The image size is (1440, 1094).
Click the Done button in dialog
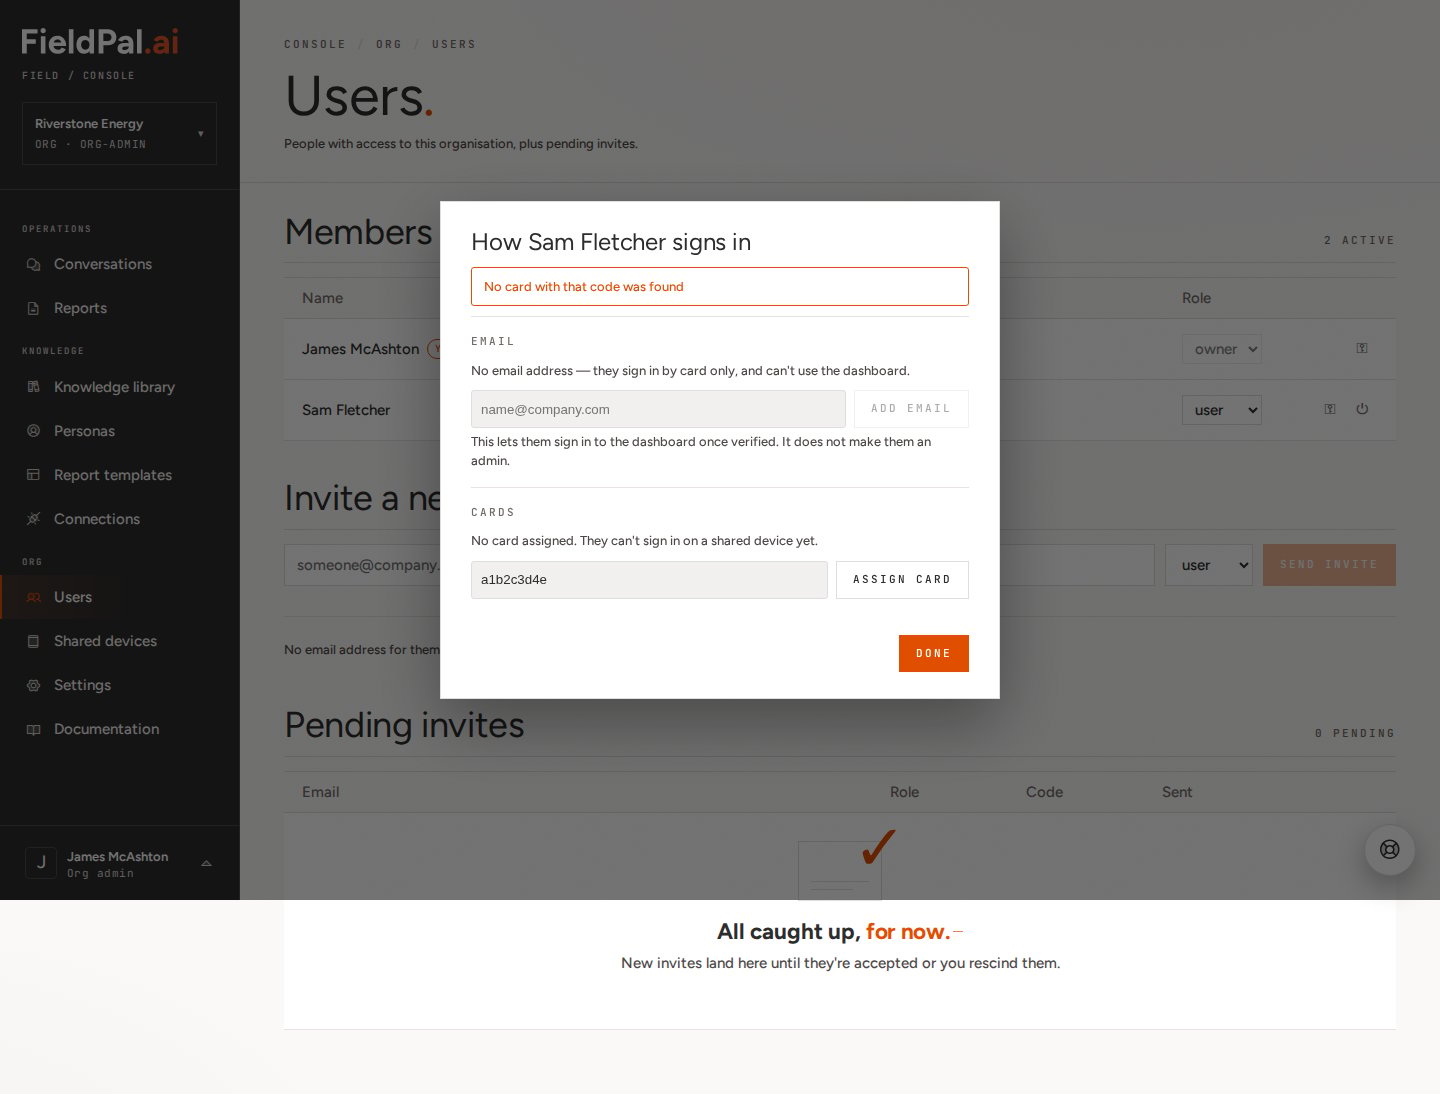934,653
